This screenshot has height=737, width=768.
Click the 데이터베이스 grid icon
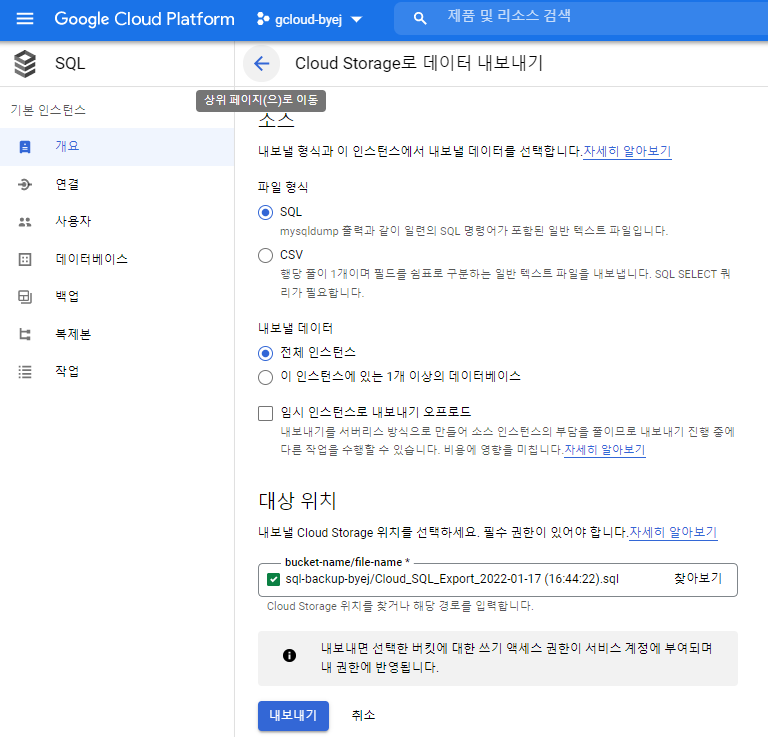click(24, 260)
